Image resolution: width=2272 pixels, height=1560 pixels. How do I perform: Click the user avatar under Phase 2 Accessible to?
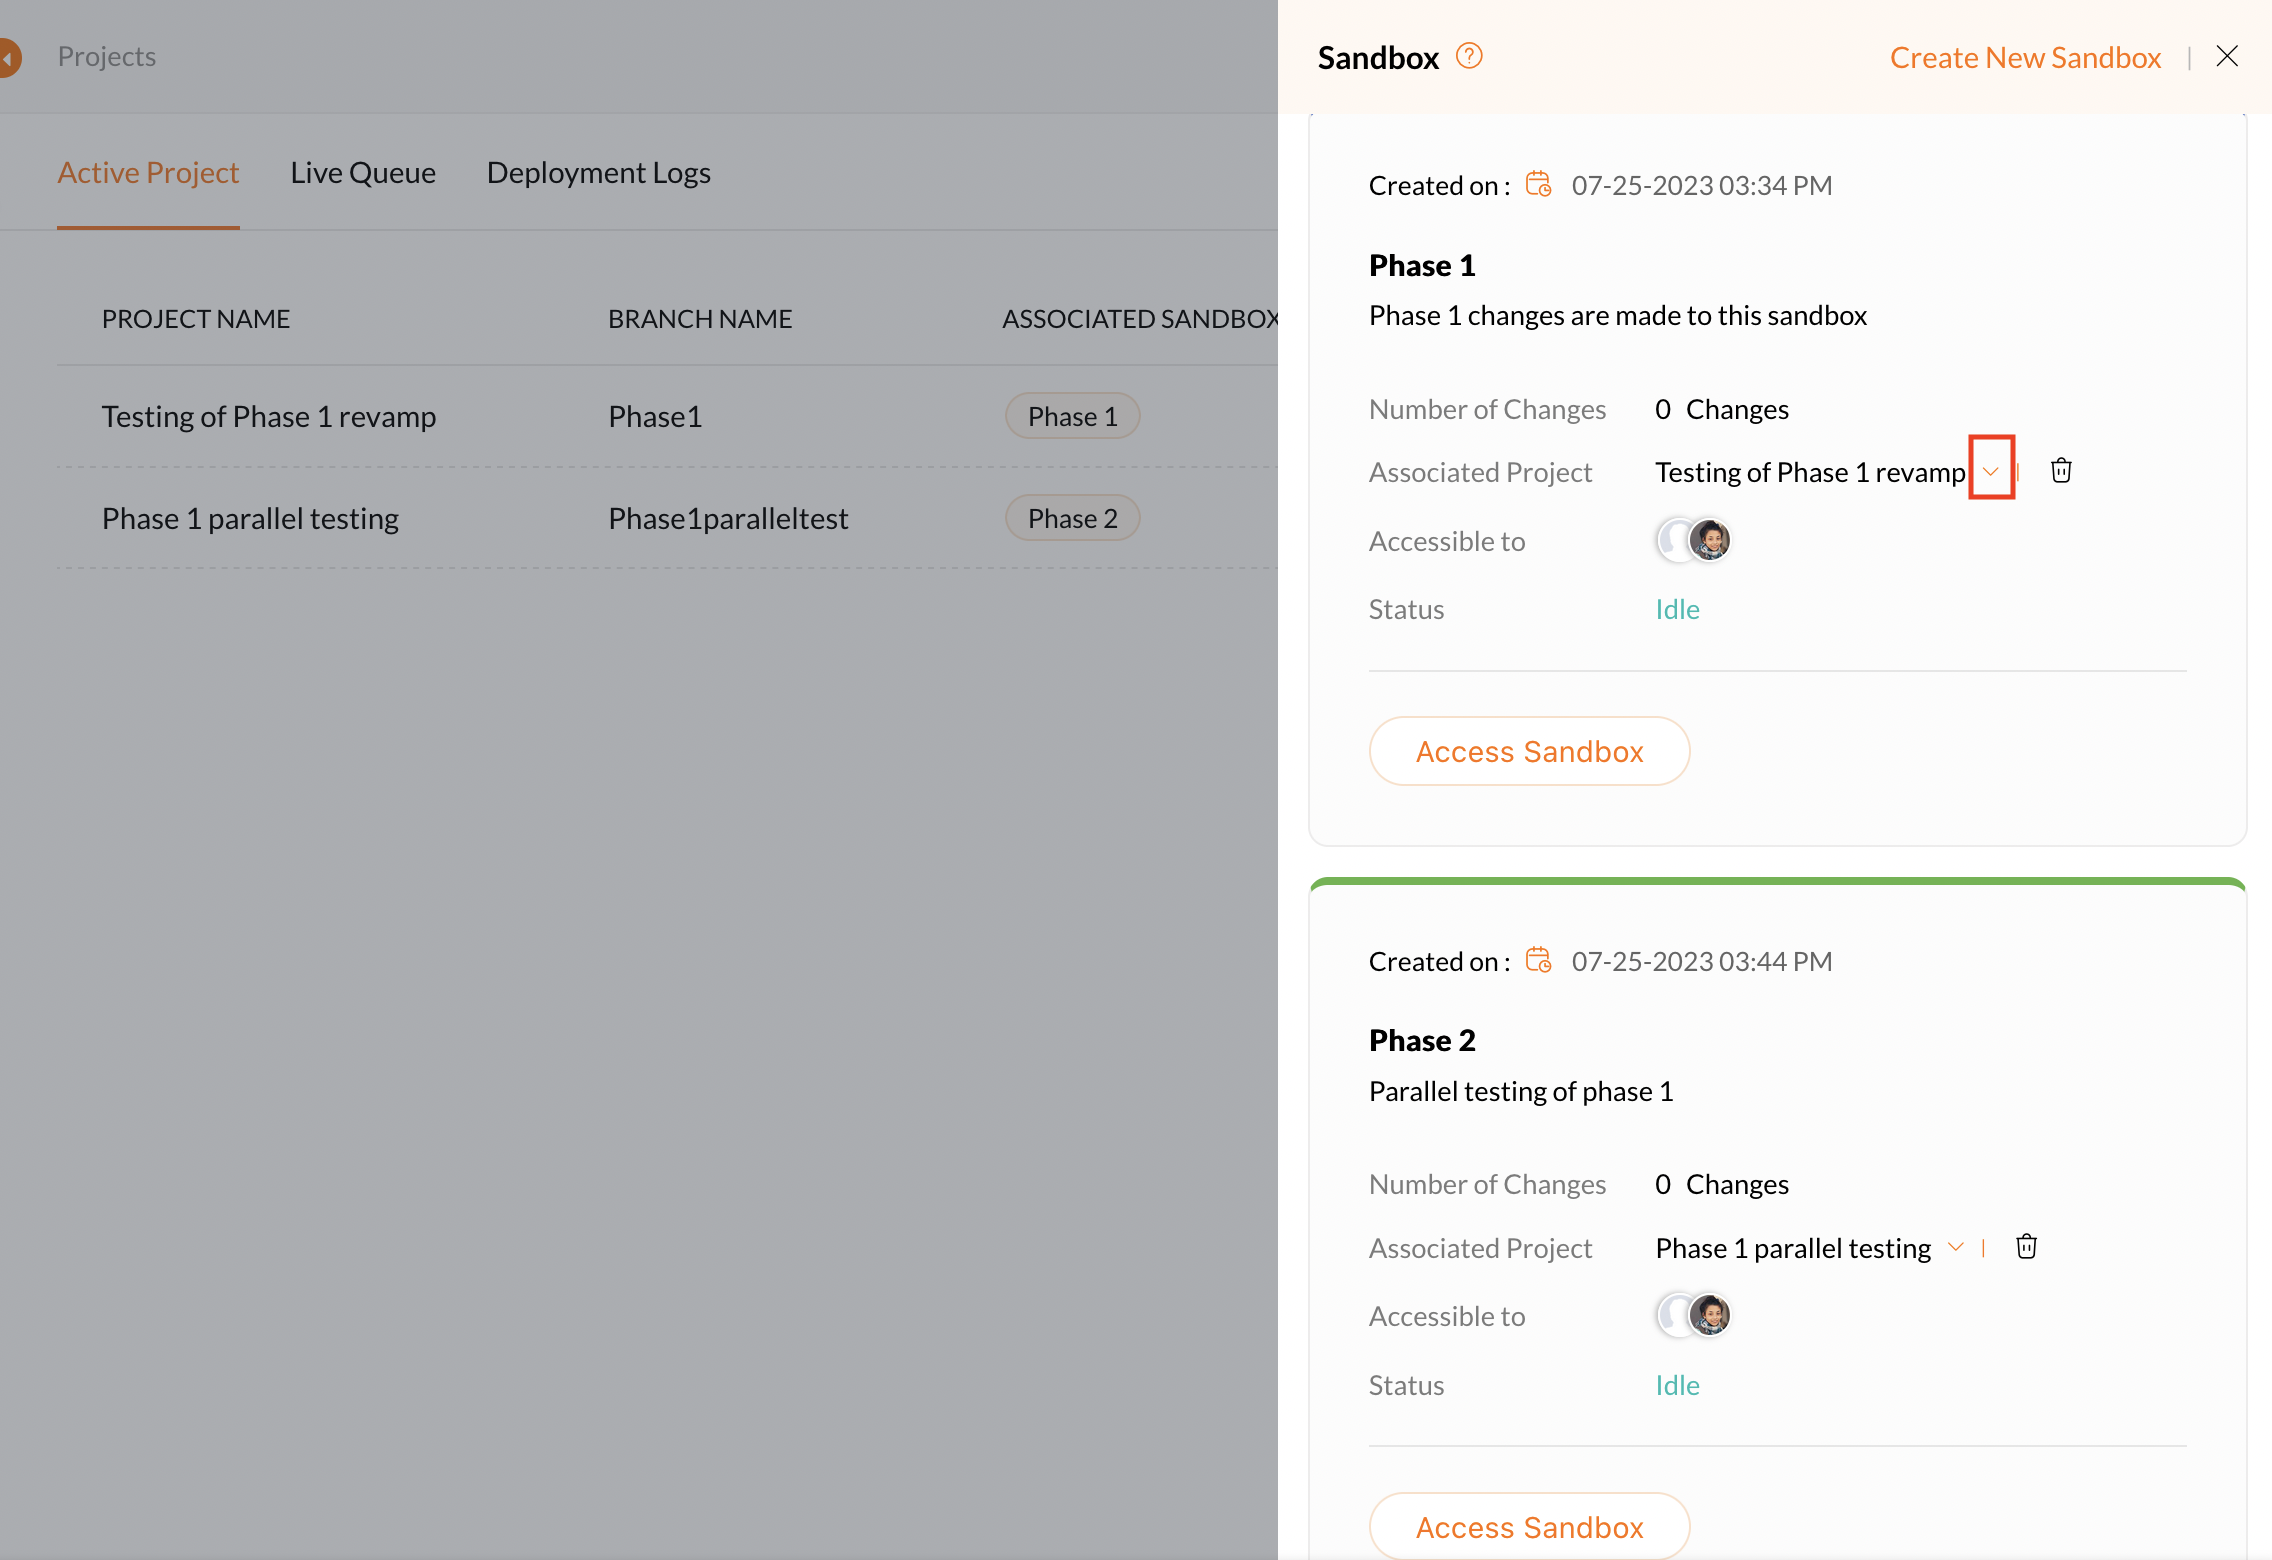pyautogui.click(x=1709, y=1315)
